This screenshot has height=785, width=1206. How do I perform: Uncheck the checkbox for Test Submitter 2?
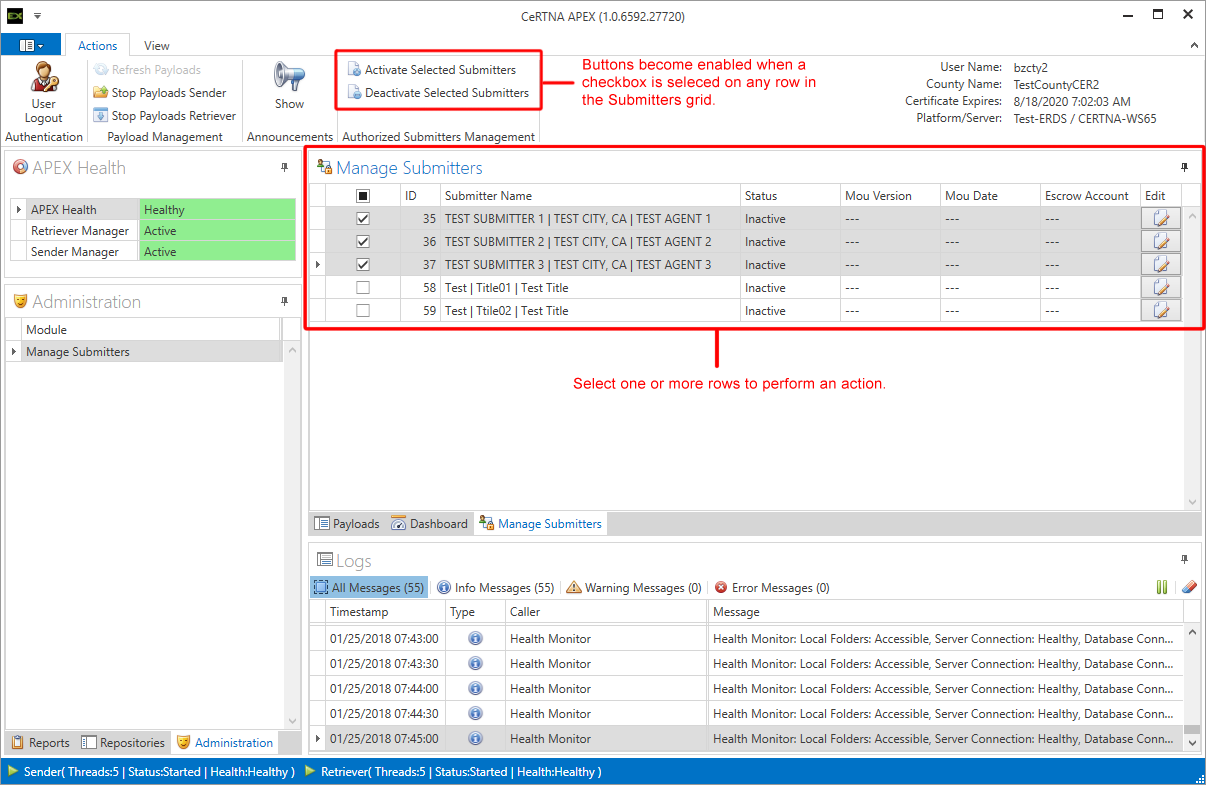pyautogui.click(x=363, y=242)
